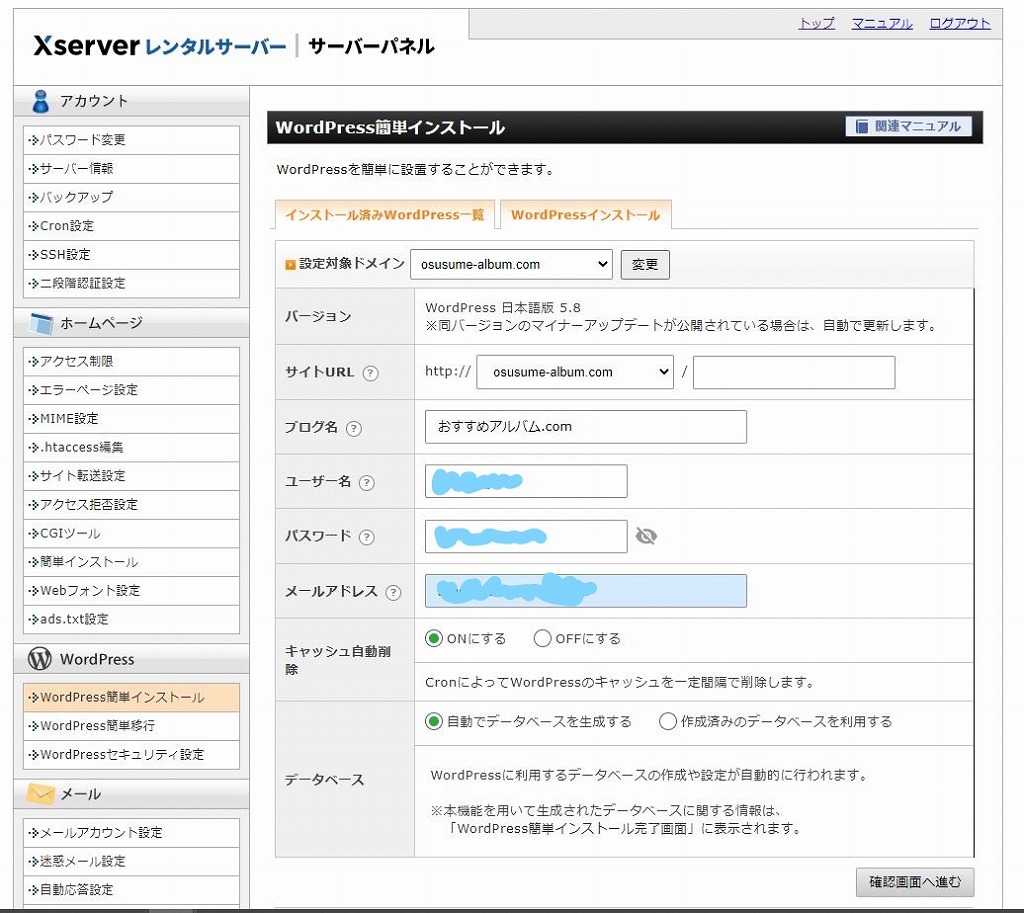
Task: Open Cron設定 in sidebar
Action: (x=131, y=226)
